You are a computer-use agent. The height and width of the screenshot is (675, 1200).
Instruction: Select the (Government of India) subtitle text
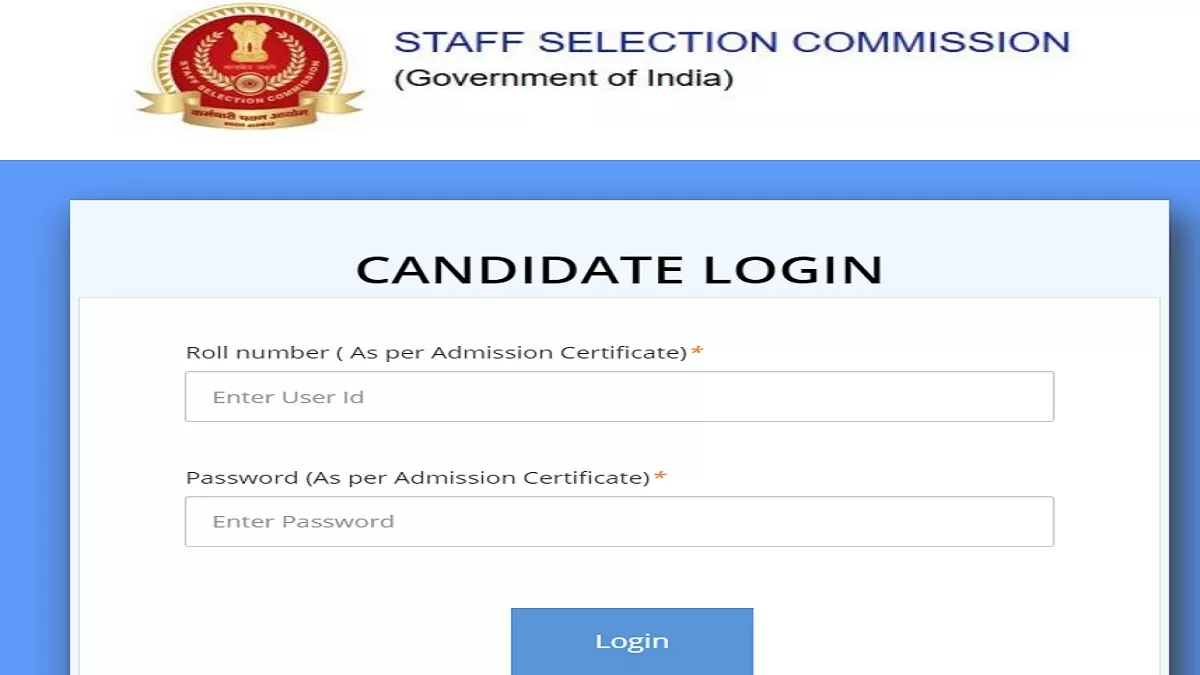point(564,78)
